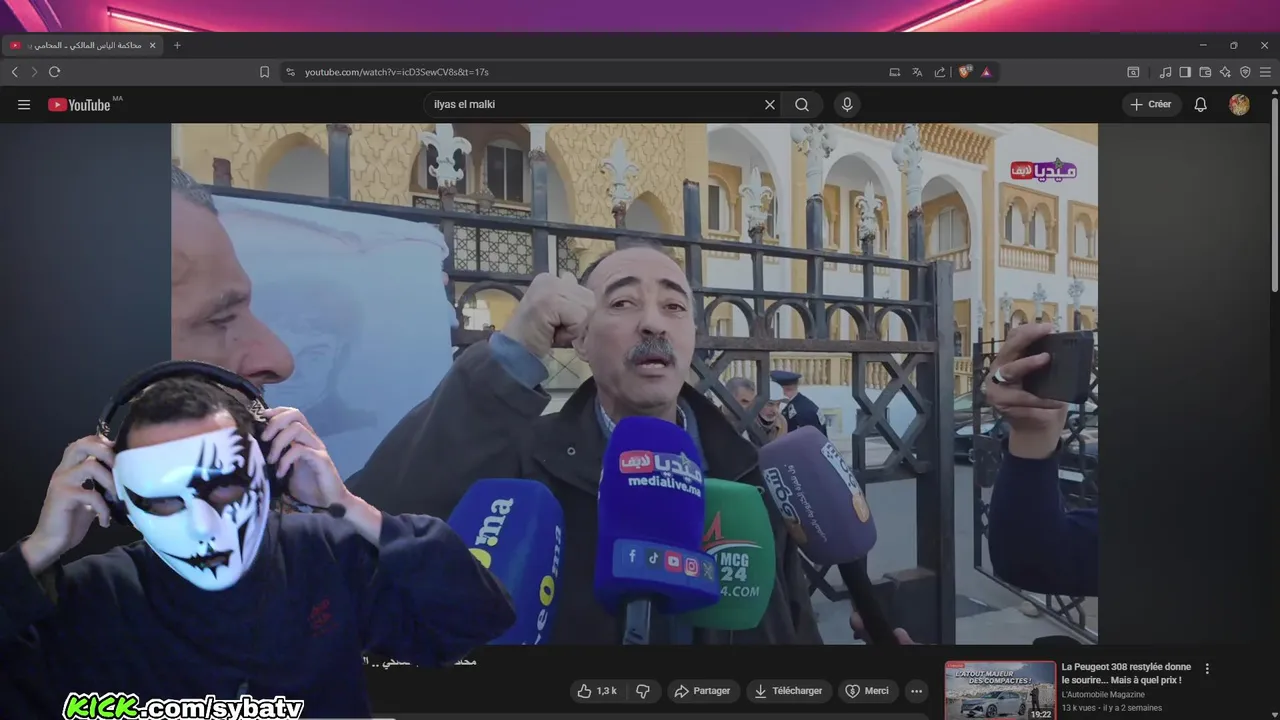This screenshot has height=720, width=1280.
Task: Open options menu for Peugeot 308 video
Action: click(x=1207, y=668)
